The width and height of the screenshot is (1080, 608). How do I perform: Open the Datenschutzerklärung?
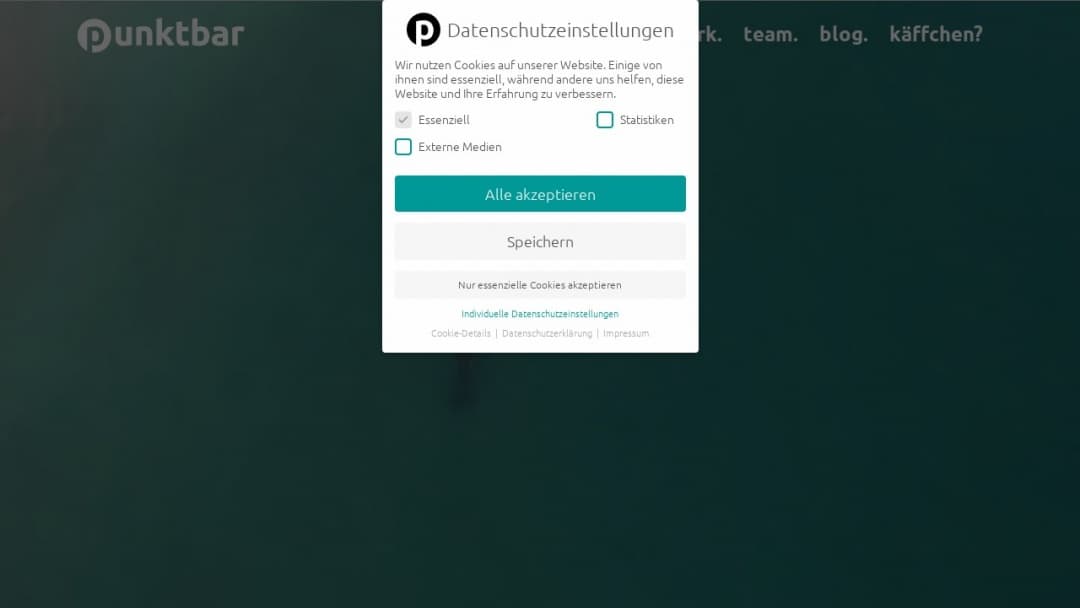[547, 333]
